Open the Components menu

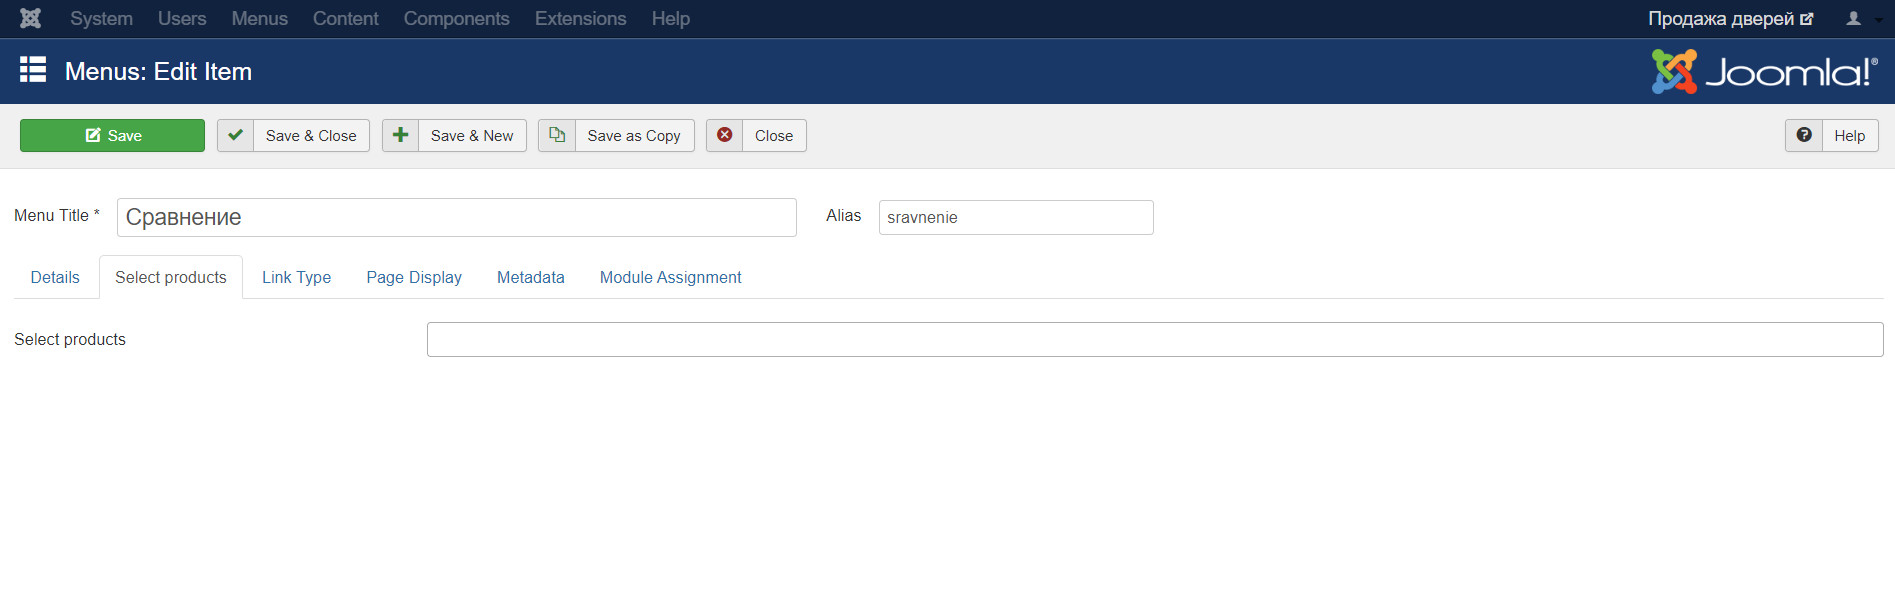click(x=457, y=18)
